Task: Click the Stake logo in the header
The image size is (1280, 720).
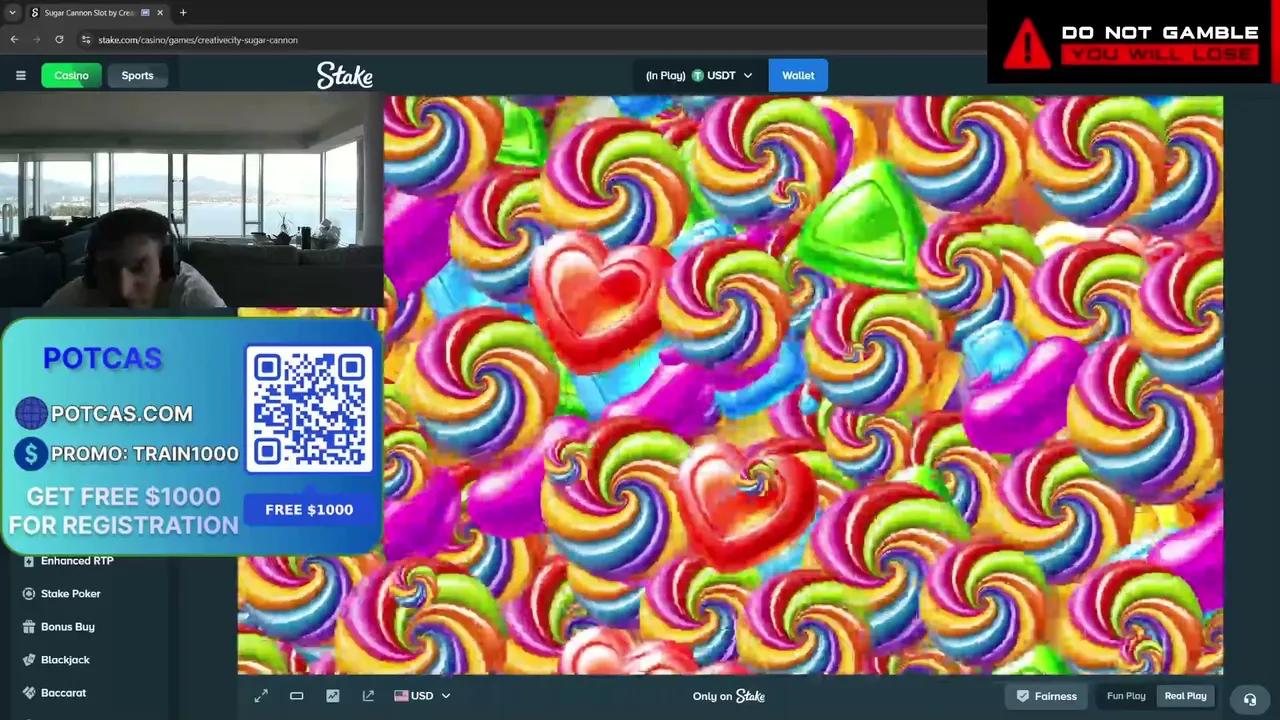Action: (x=345, y=75)
